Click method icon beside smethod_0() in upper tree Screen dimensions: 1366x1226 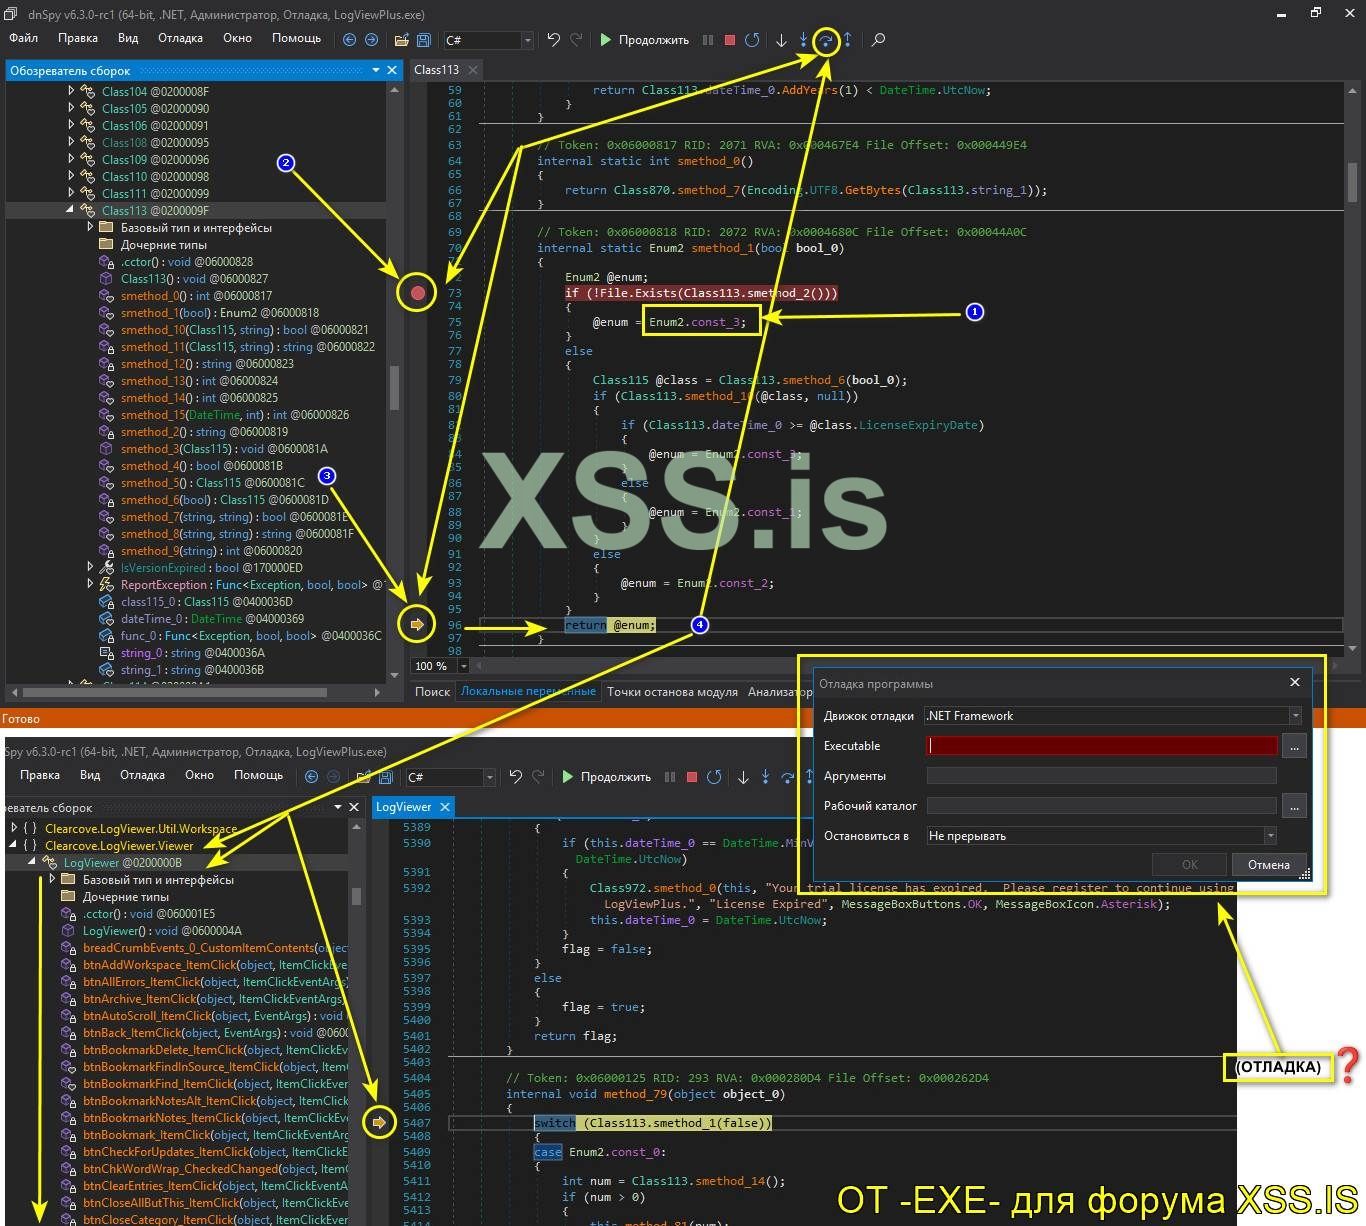tap(106, 296)
